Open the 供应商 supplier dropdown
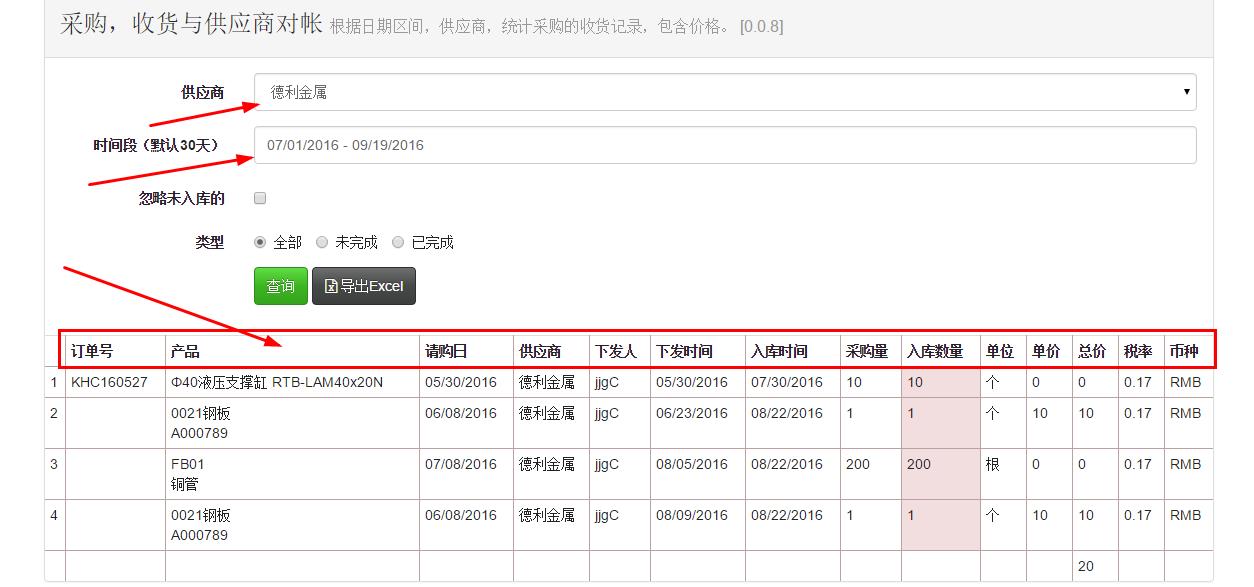1254x587 pixels. pos(724,92)
